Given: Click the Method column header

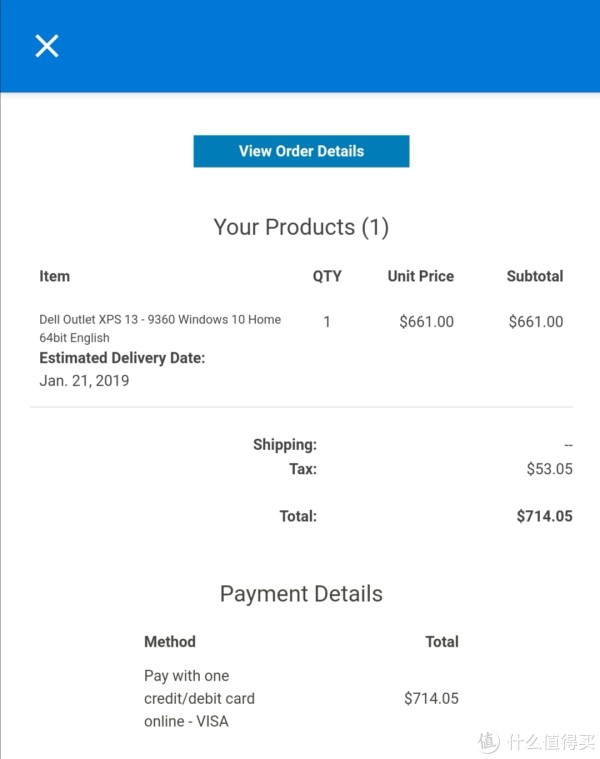Looking at the screenshot, I should 170,642.
